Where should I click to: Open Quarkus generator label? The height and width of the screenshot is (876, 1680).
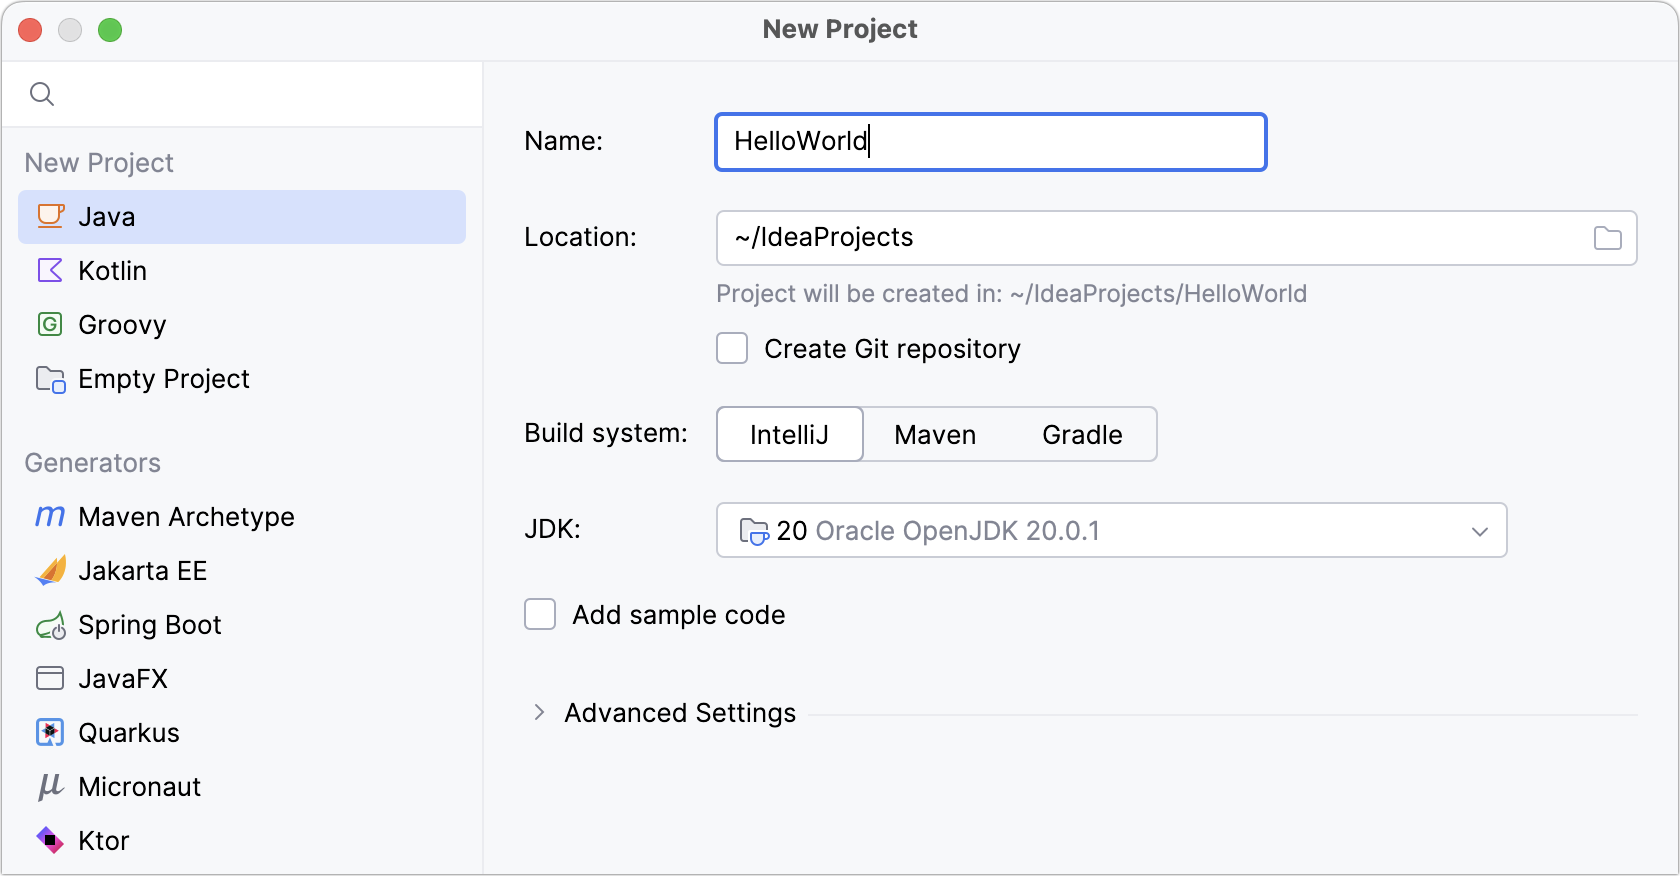pyautogui.click(x=129, y=732)
